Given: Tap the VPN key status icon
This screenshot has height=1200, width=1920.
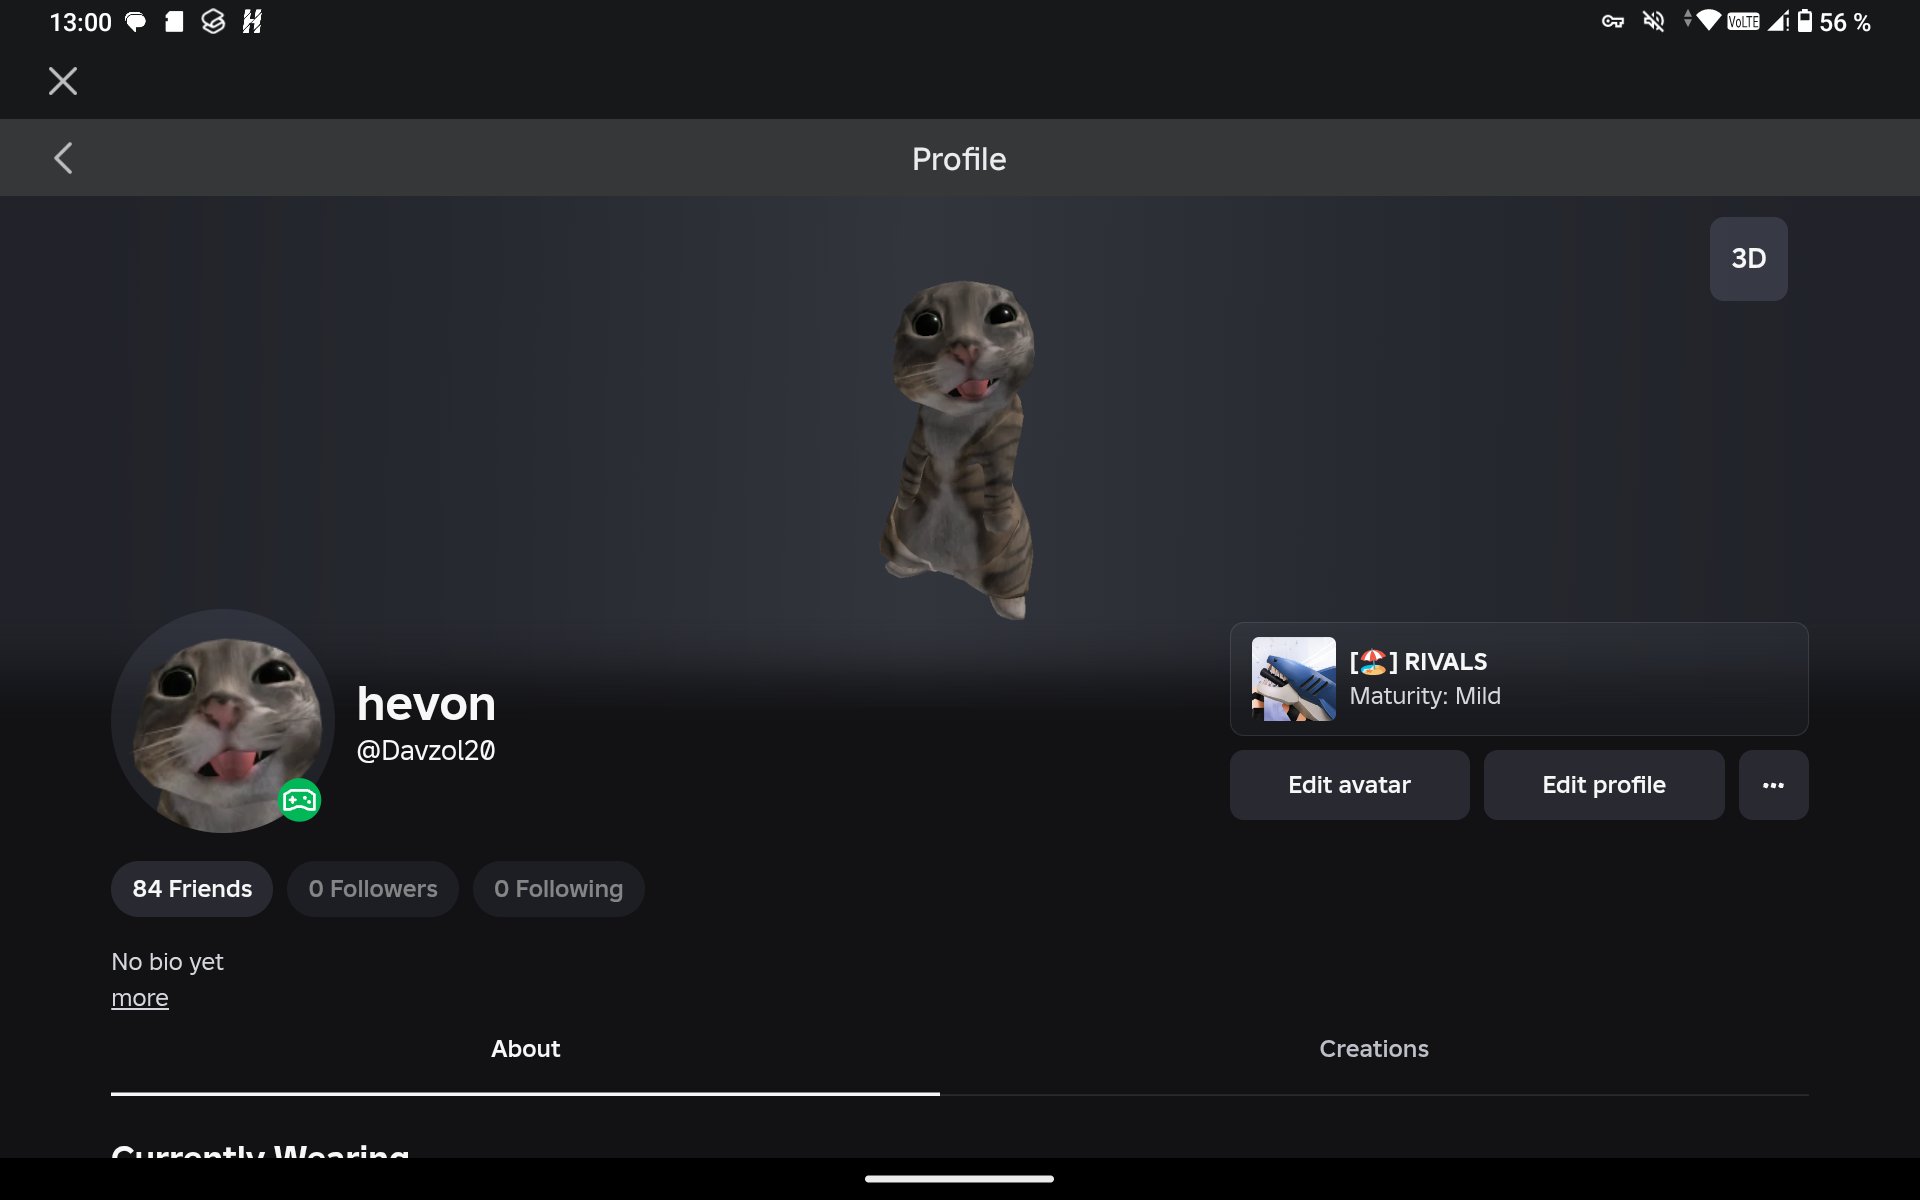Looking at the screenshot, I should (1612, 21).
